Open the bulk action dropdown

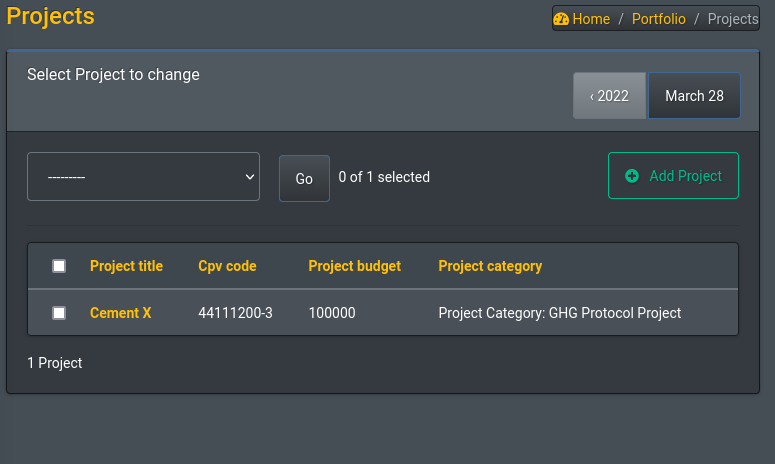point(143,176)
